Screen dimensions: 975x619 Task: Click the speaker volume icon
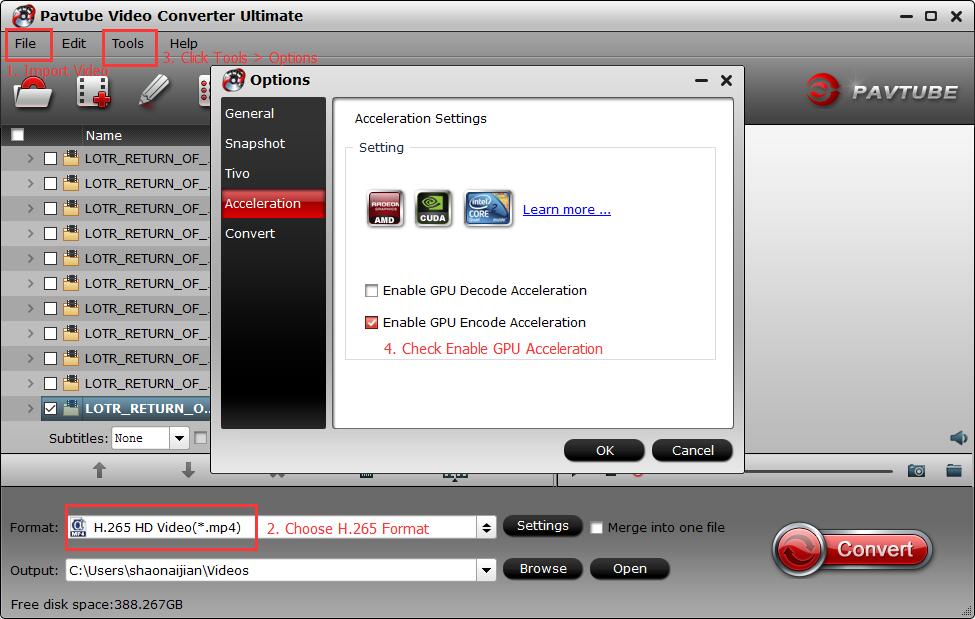coord(958,438)
